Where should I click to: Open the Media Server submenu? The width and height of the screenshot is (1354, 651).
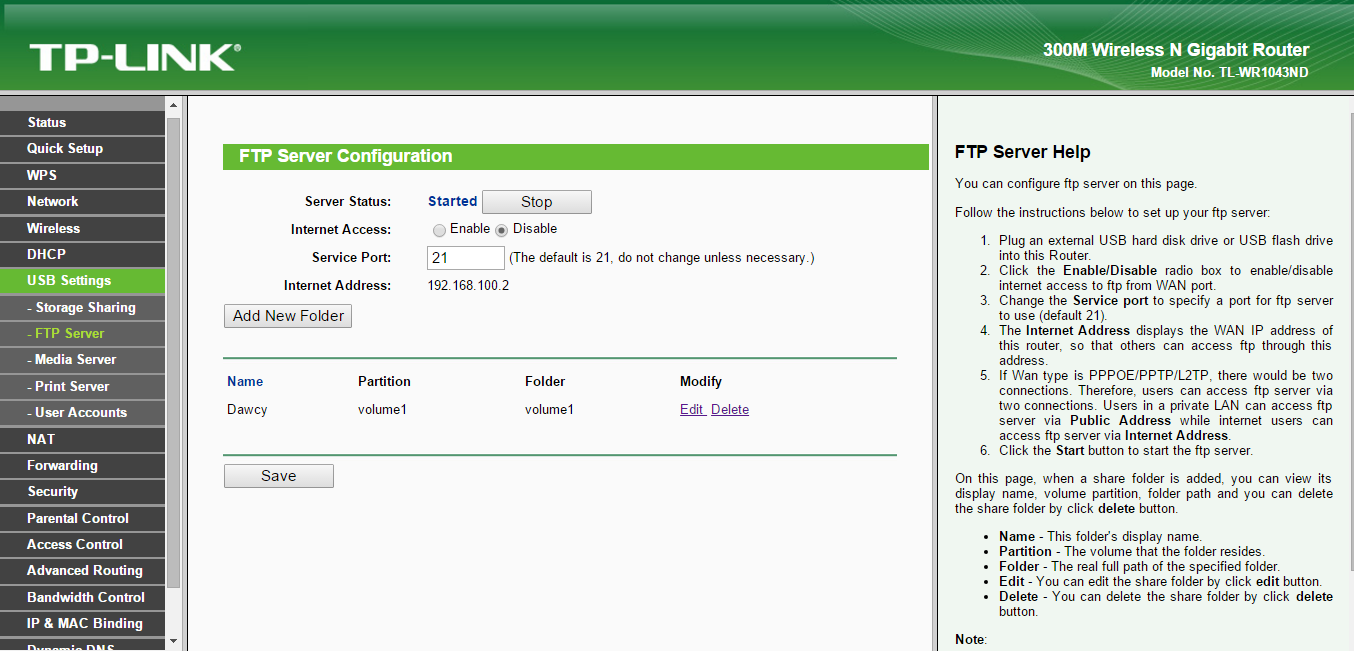coord(75,360)
